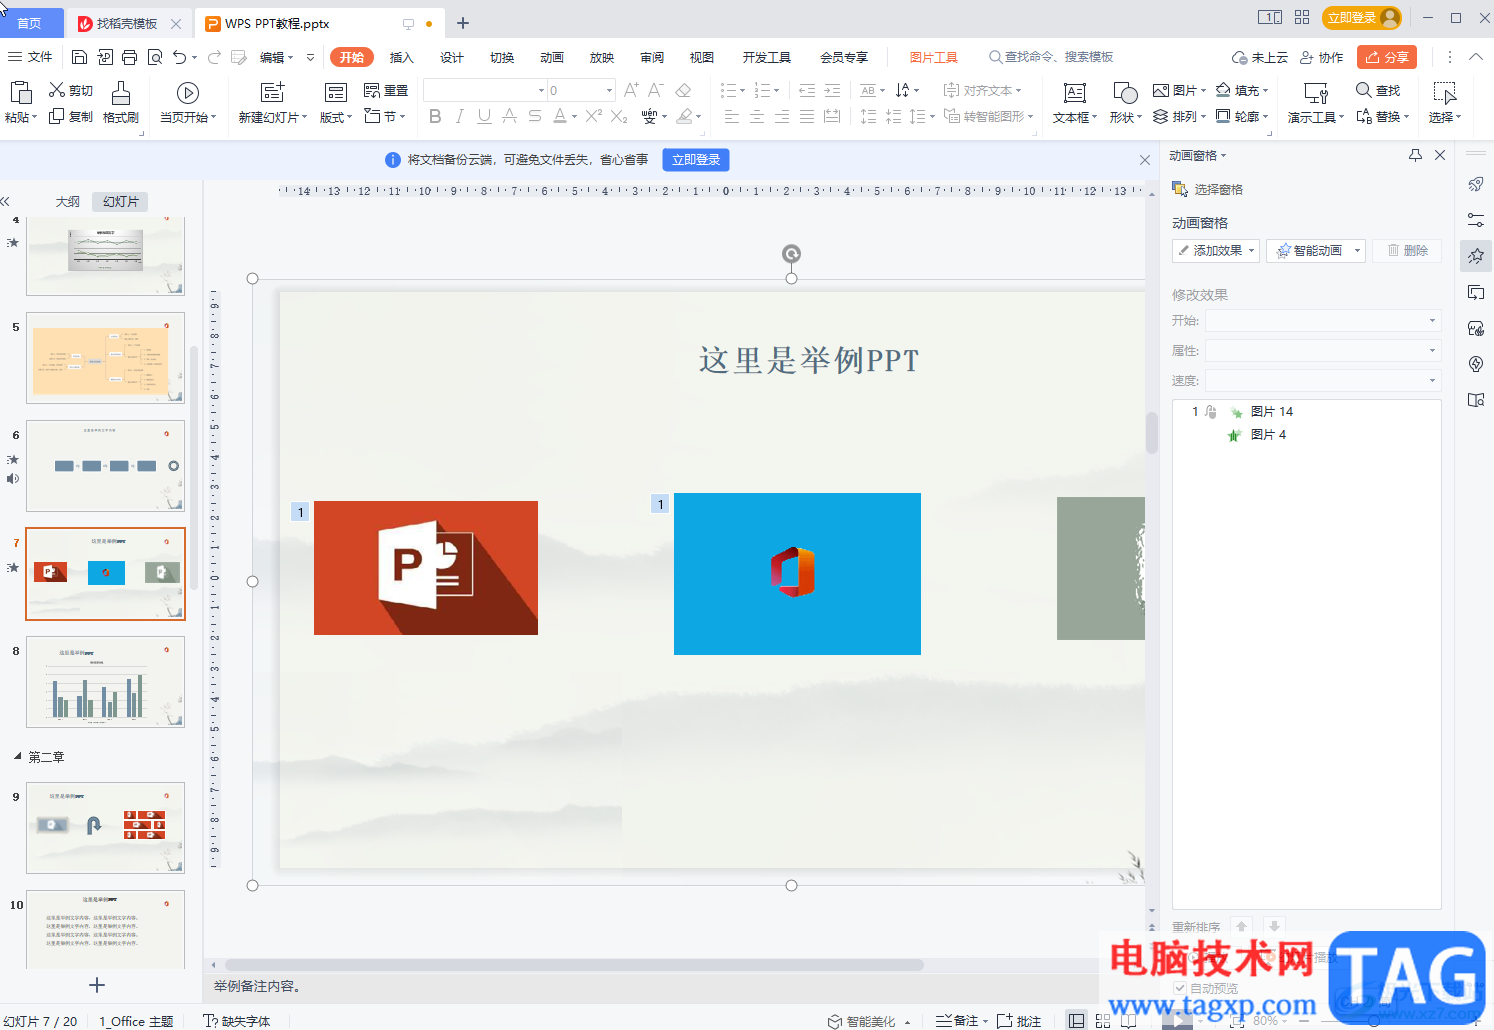Close the cloud backup notification bar
Viewport: 1494px width, 1030px height.
[x=1145, y=160]
